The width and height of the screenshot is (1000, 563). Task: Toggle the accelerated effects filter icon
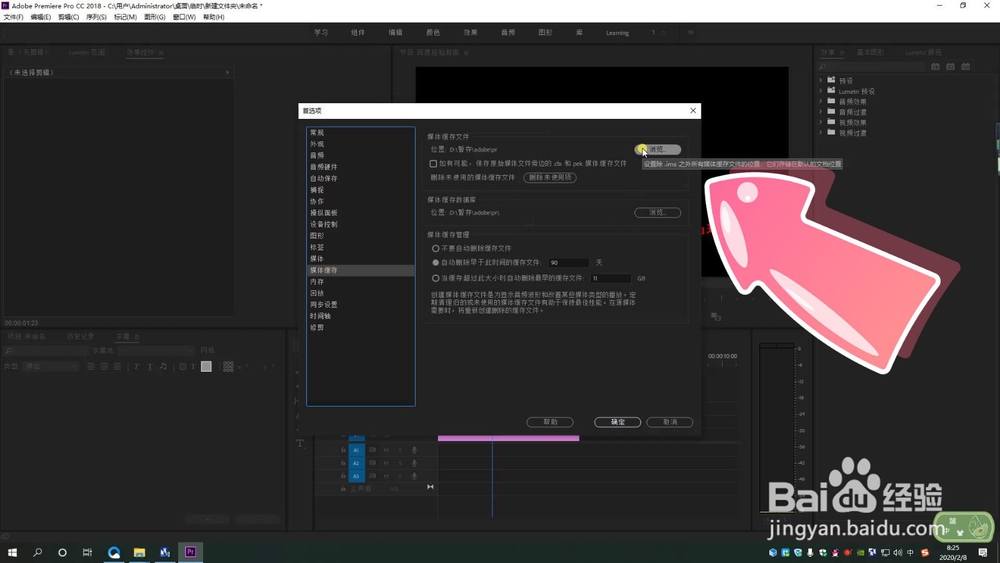pos(935,66)
